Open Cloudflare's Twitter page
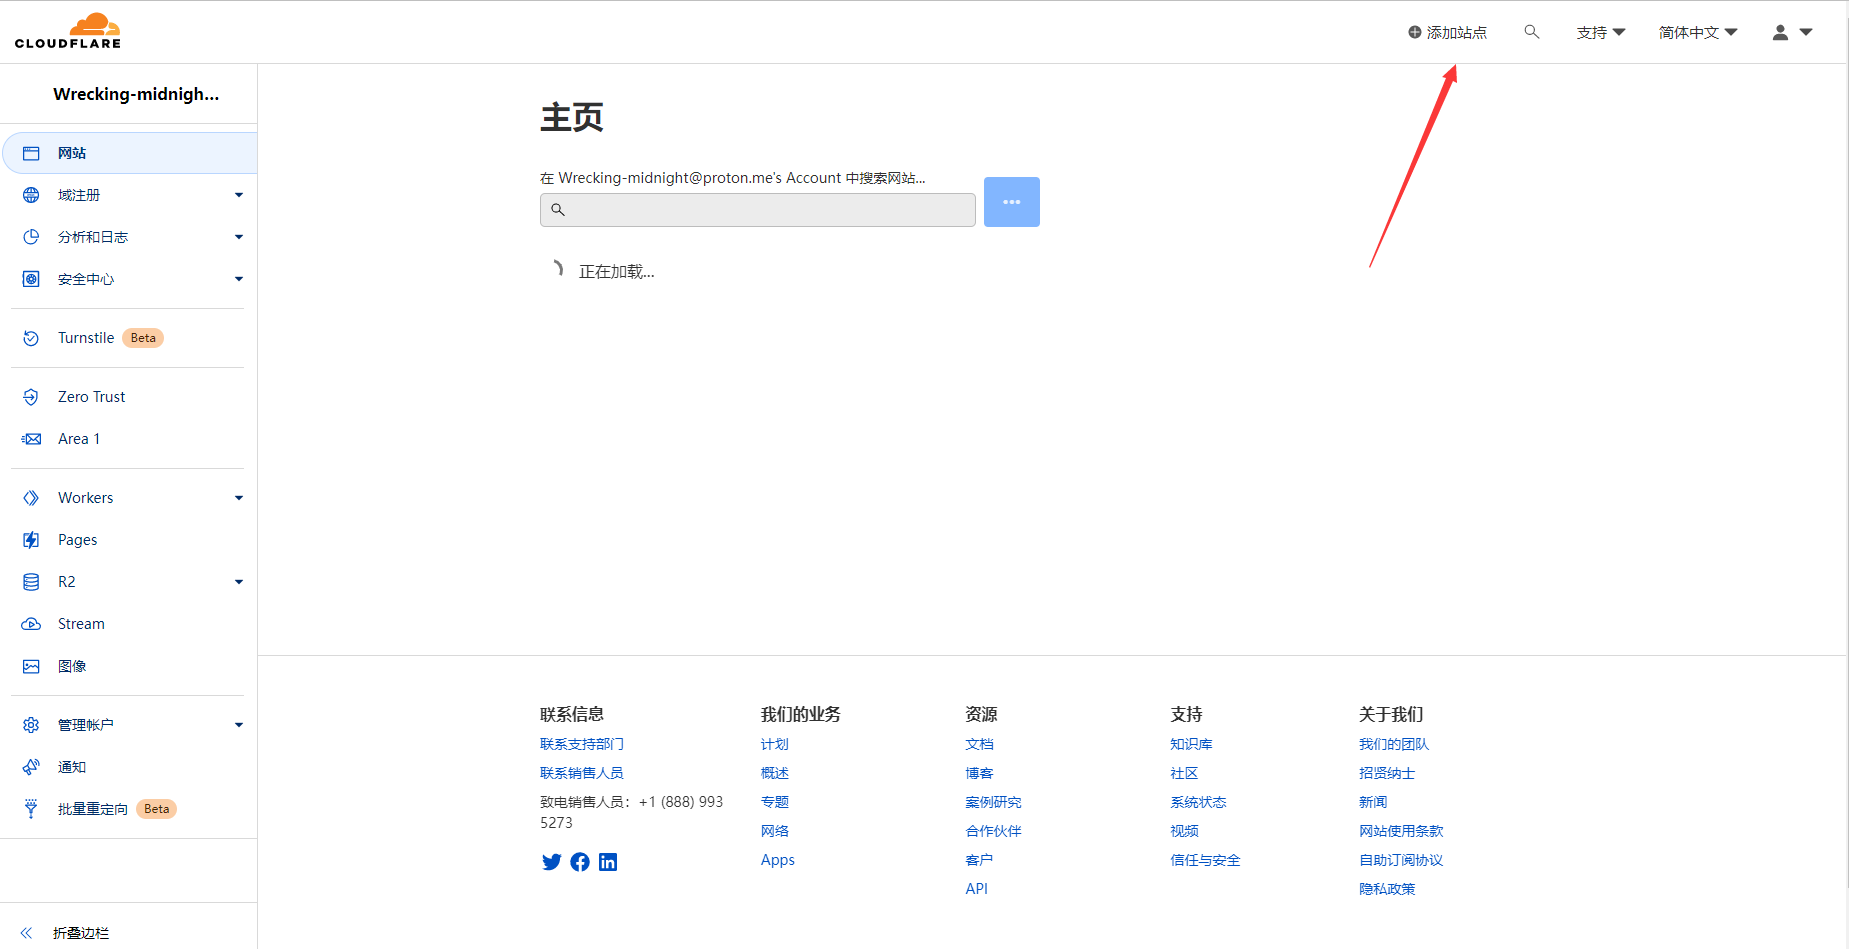The height and width of the screenshot is (949, 1849). tap(551, 862)
